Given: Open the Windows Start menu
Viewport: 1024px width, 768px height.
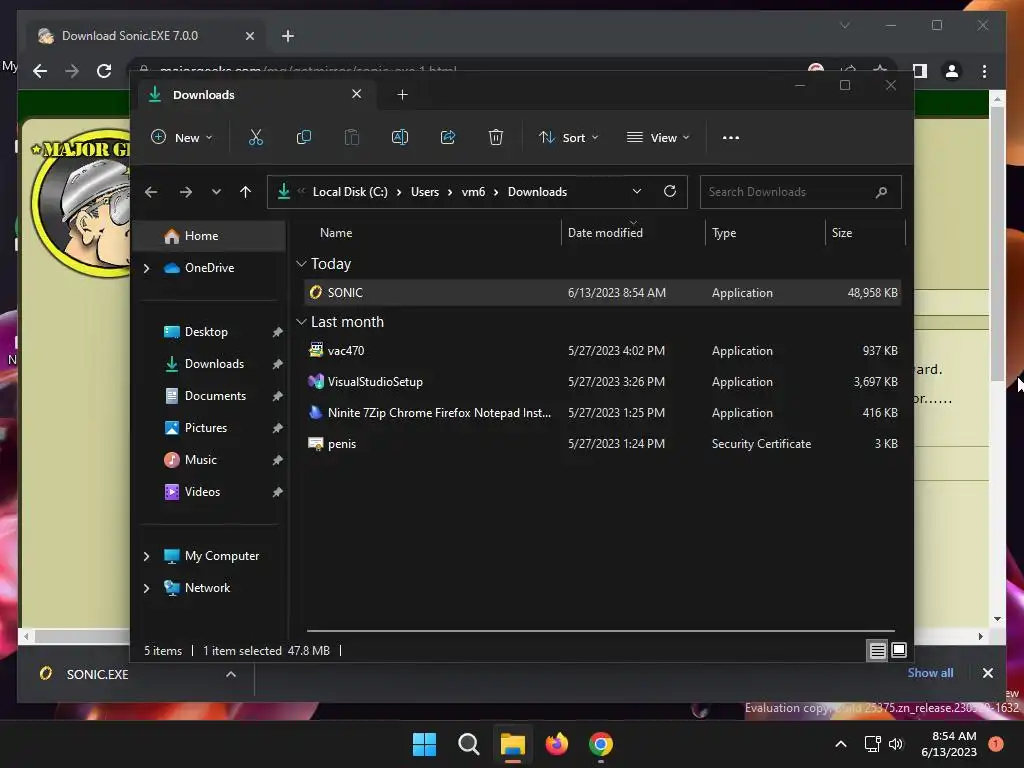Looking at the screenshot, I should pyautogui.click(x=424, y=744).
